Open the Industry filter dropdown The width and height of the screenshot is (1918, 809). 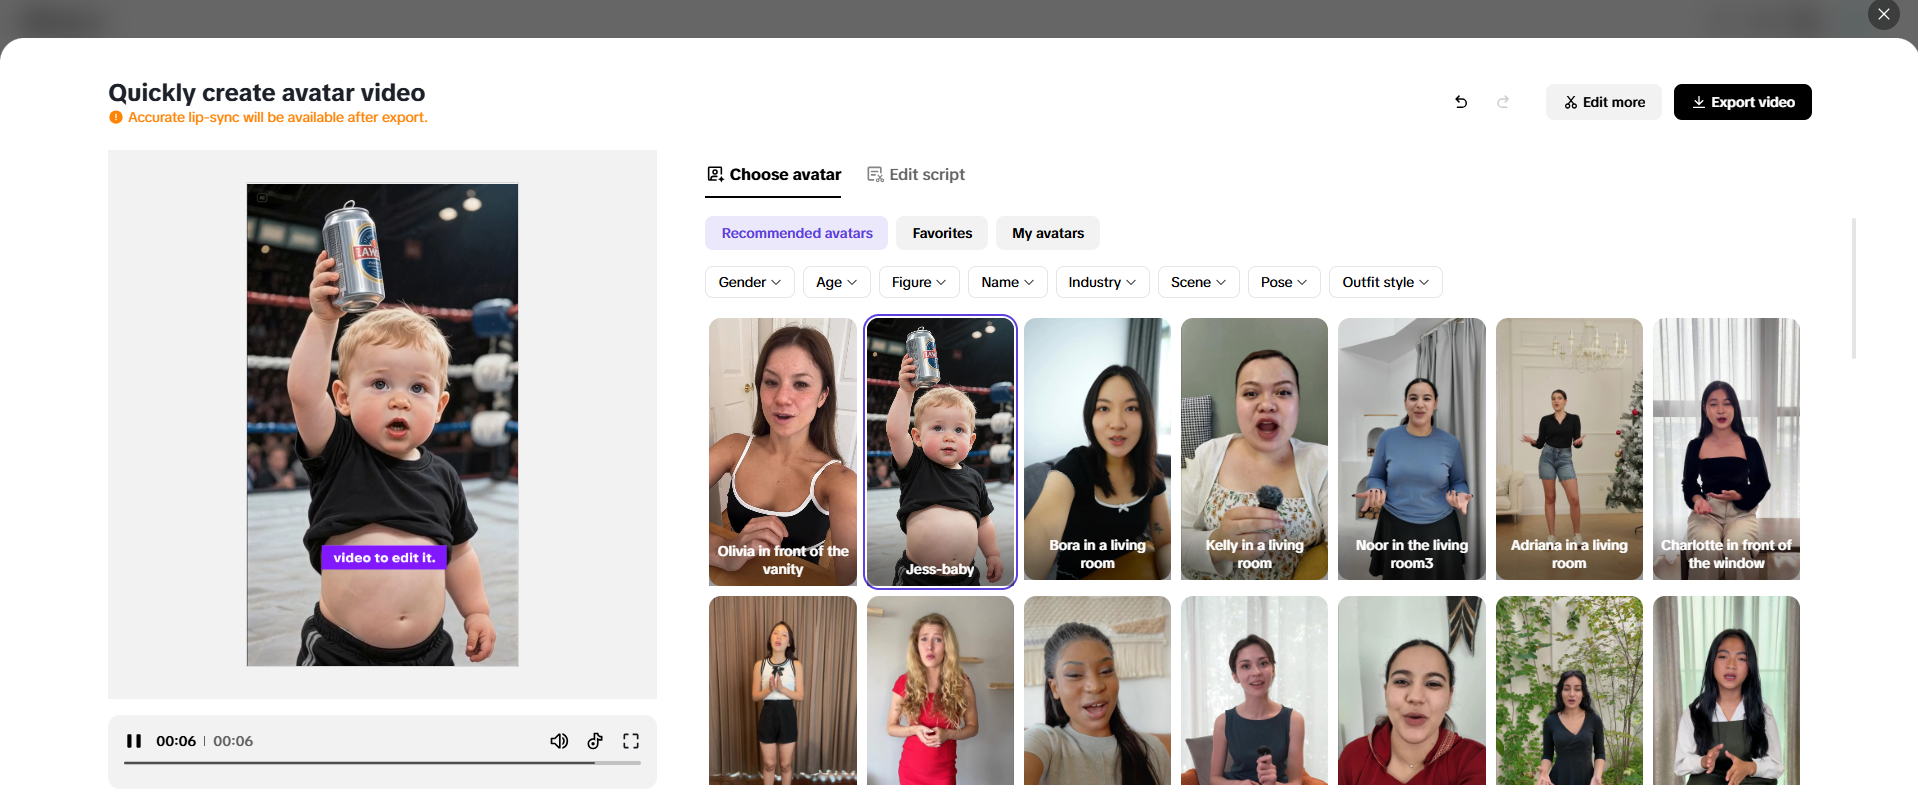pyautogui.click(x=1103, y=282)
